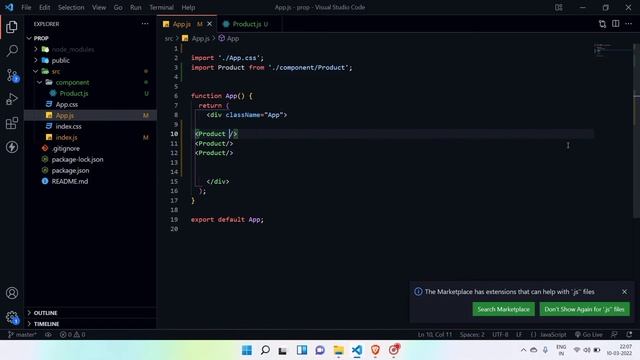Open package-lock.json in explorer
Viewport: 640px width, 360px height.
77,160
